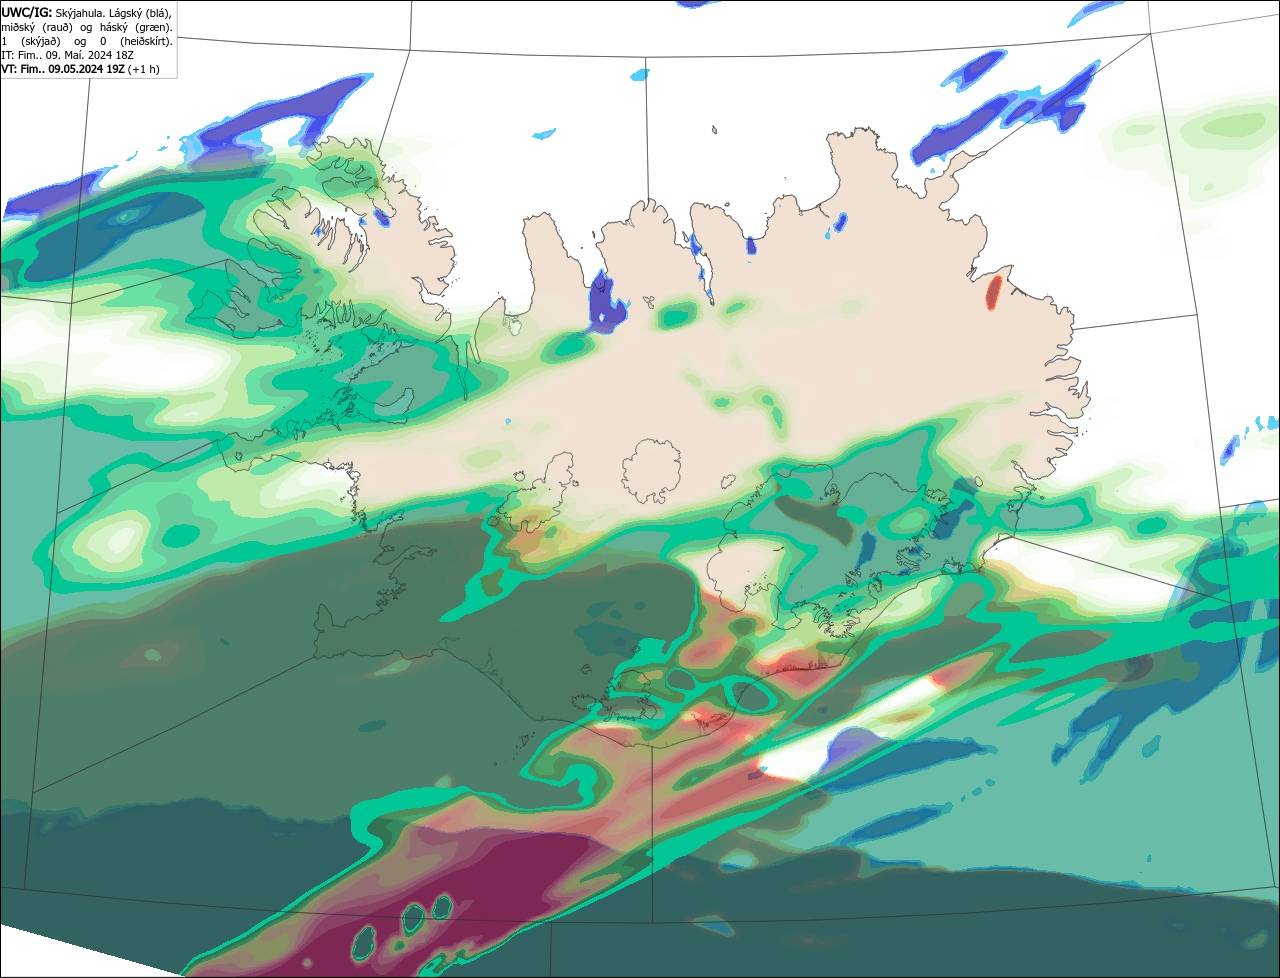Click the word "Skýjahula" in the legend
Viewport: 1280px width, 978px height.
pyautogui.click(x=79, y=14)
